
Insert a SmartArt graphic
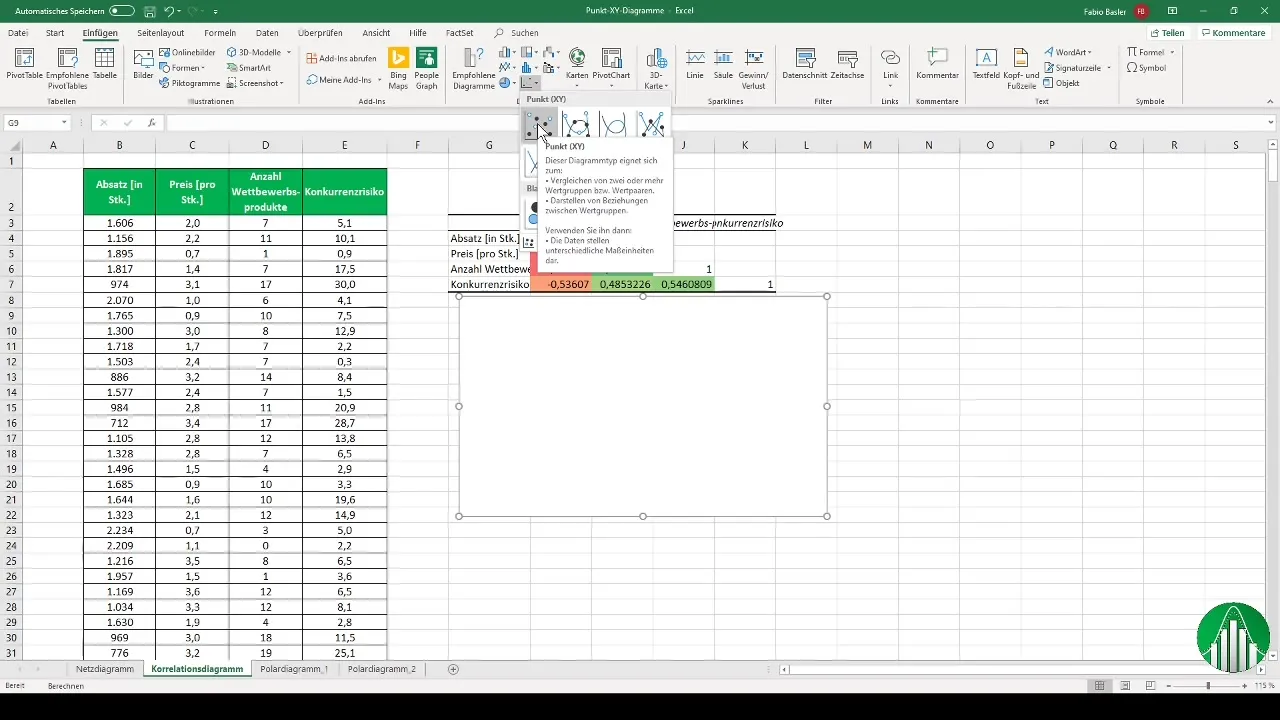[248, 68]
